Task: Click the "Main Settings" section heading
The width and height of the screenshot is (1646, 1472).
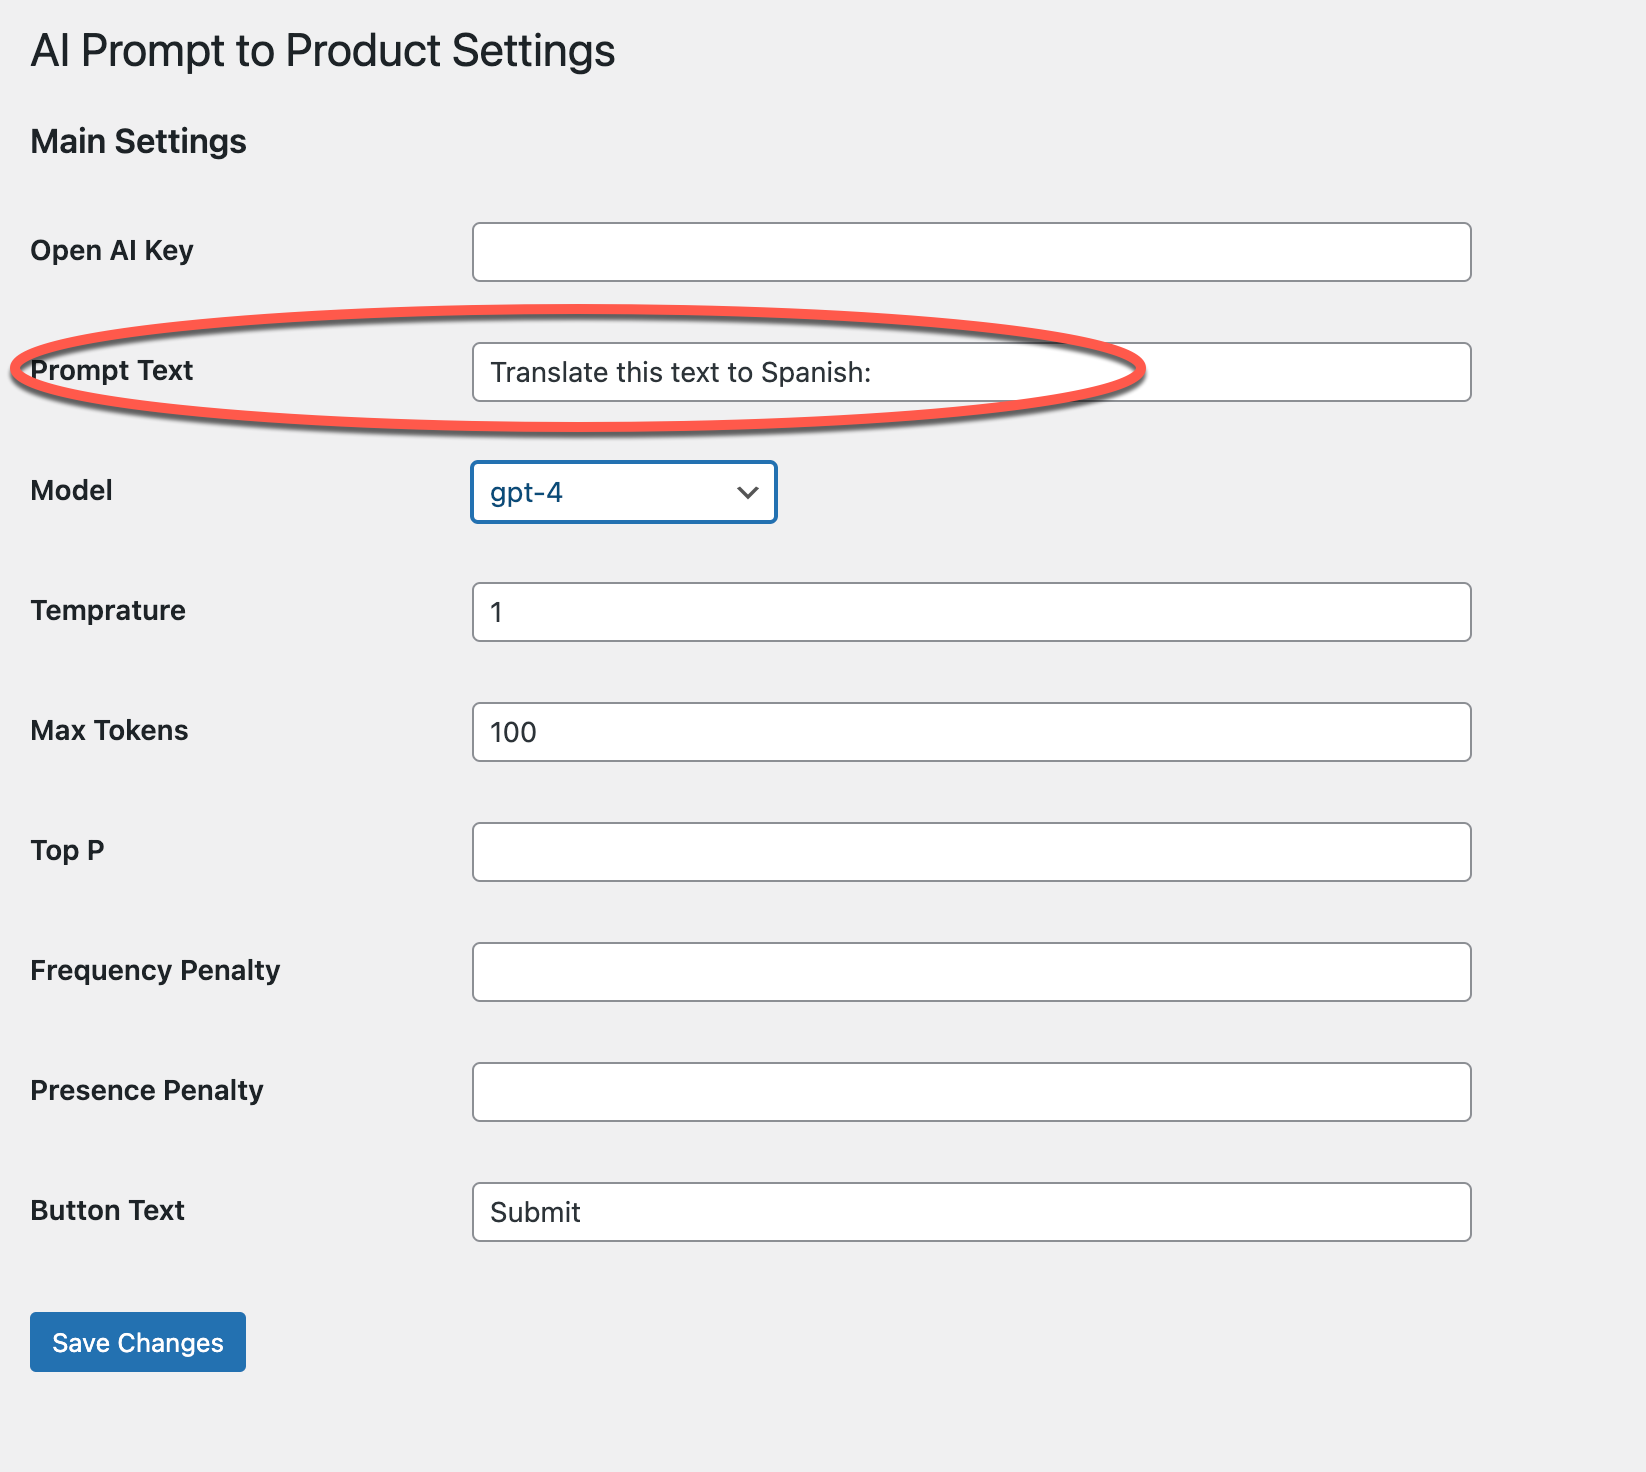Action: coord(138,141)
